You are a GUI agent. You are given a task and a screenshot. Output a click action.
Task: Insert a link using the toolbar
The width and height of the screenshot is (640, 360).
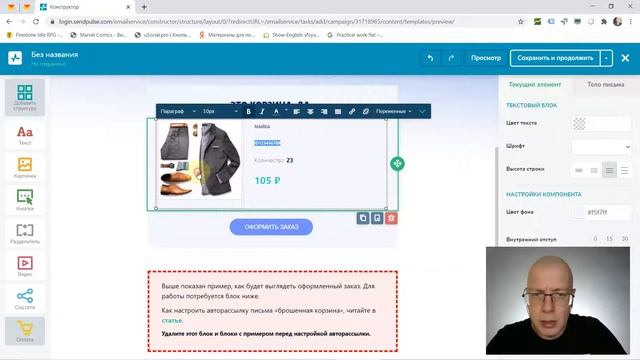[x=352, y=111]
